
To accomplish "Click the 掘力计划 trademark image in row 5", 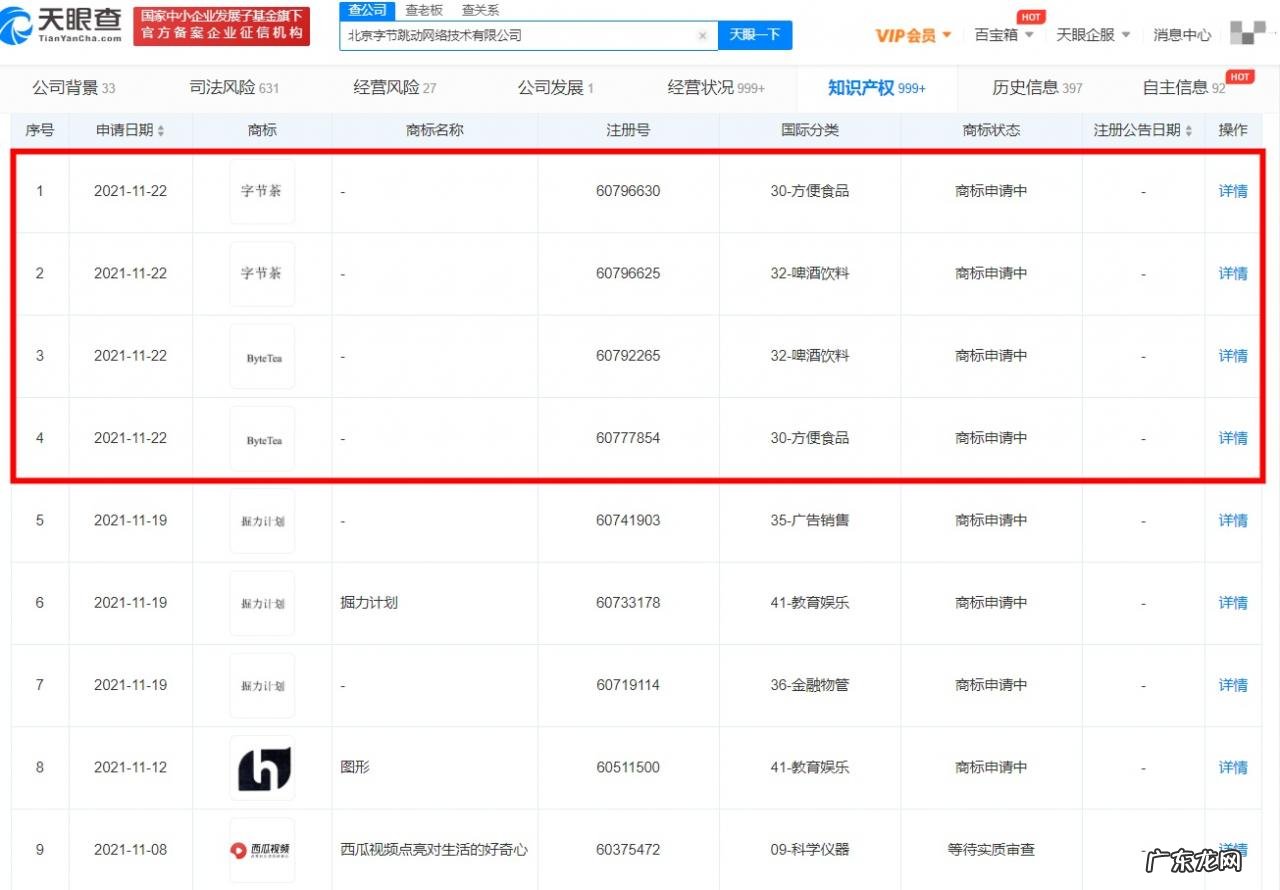I will (x=261, y=520).
